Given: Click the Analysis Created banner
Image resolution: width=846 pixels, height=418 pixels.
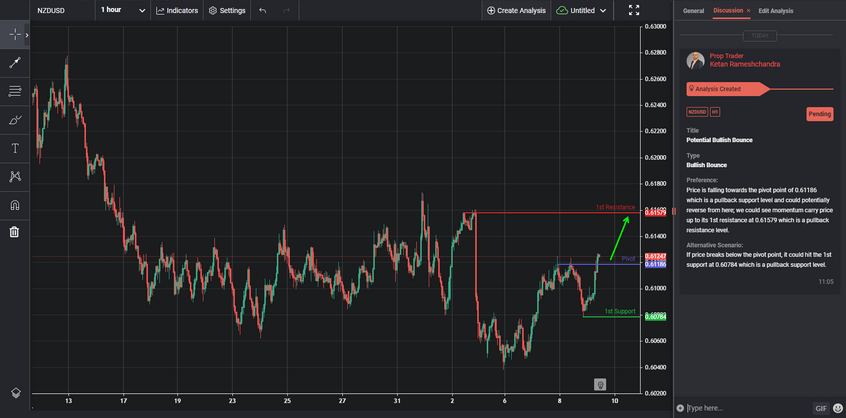Looking at the screenshot, I should click(727, 89).
